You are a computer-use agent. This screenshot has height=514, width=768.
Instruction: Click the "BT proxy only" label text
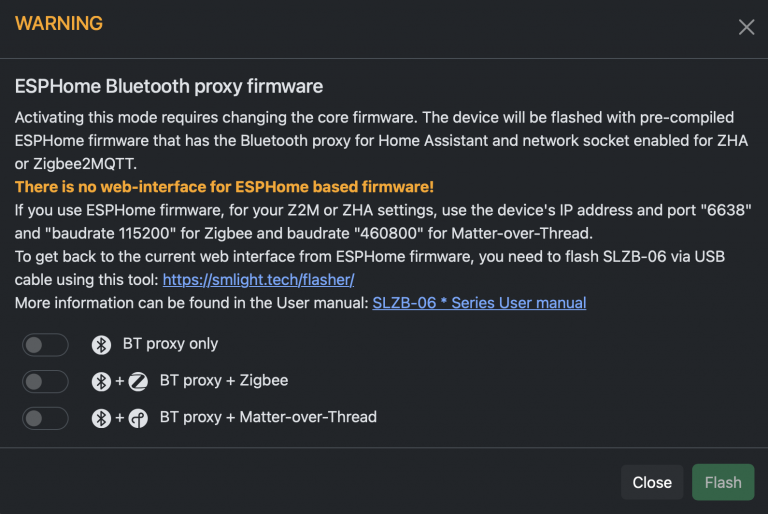click(x=170, y=344)
